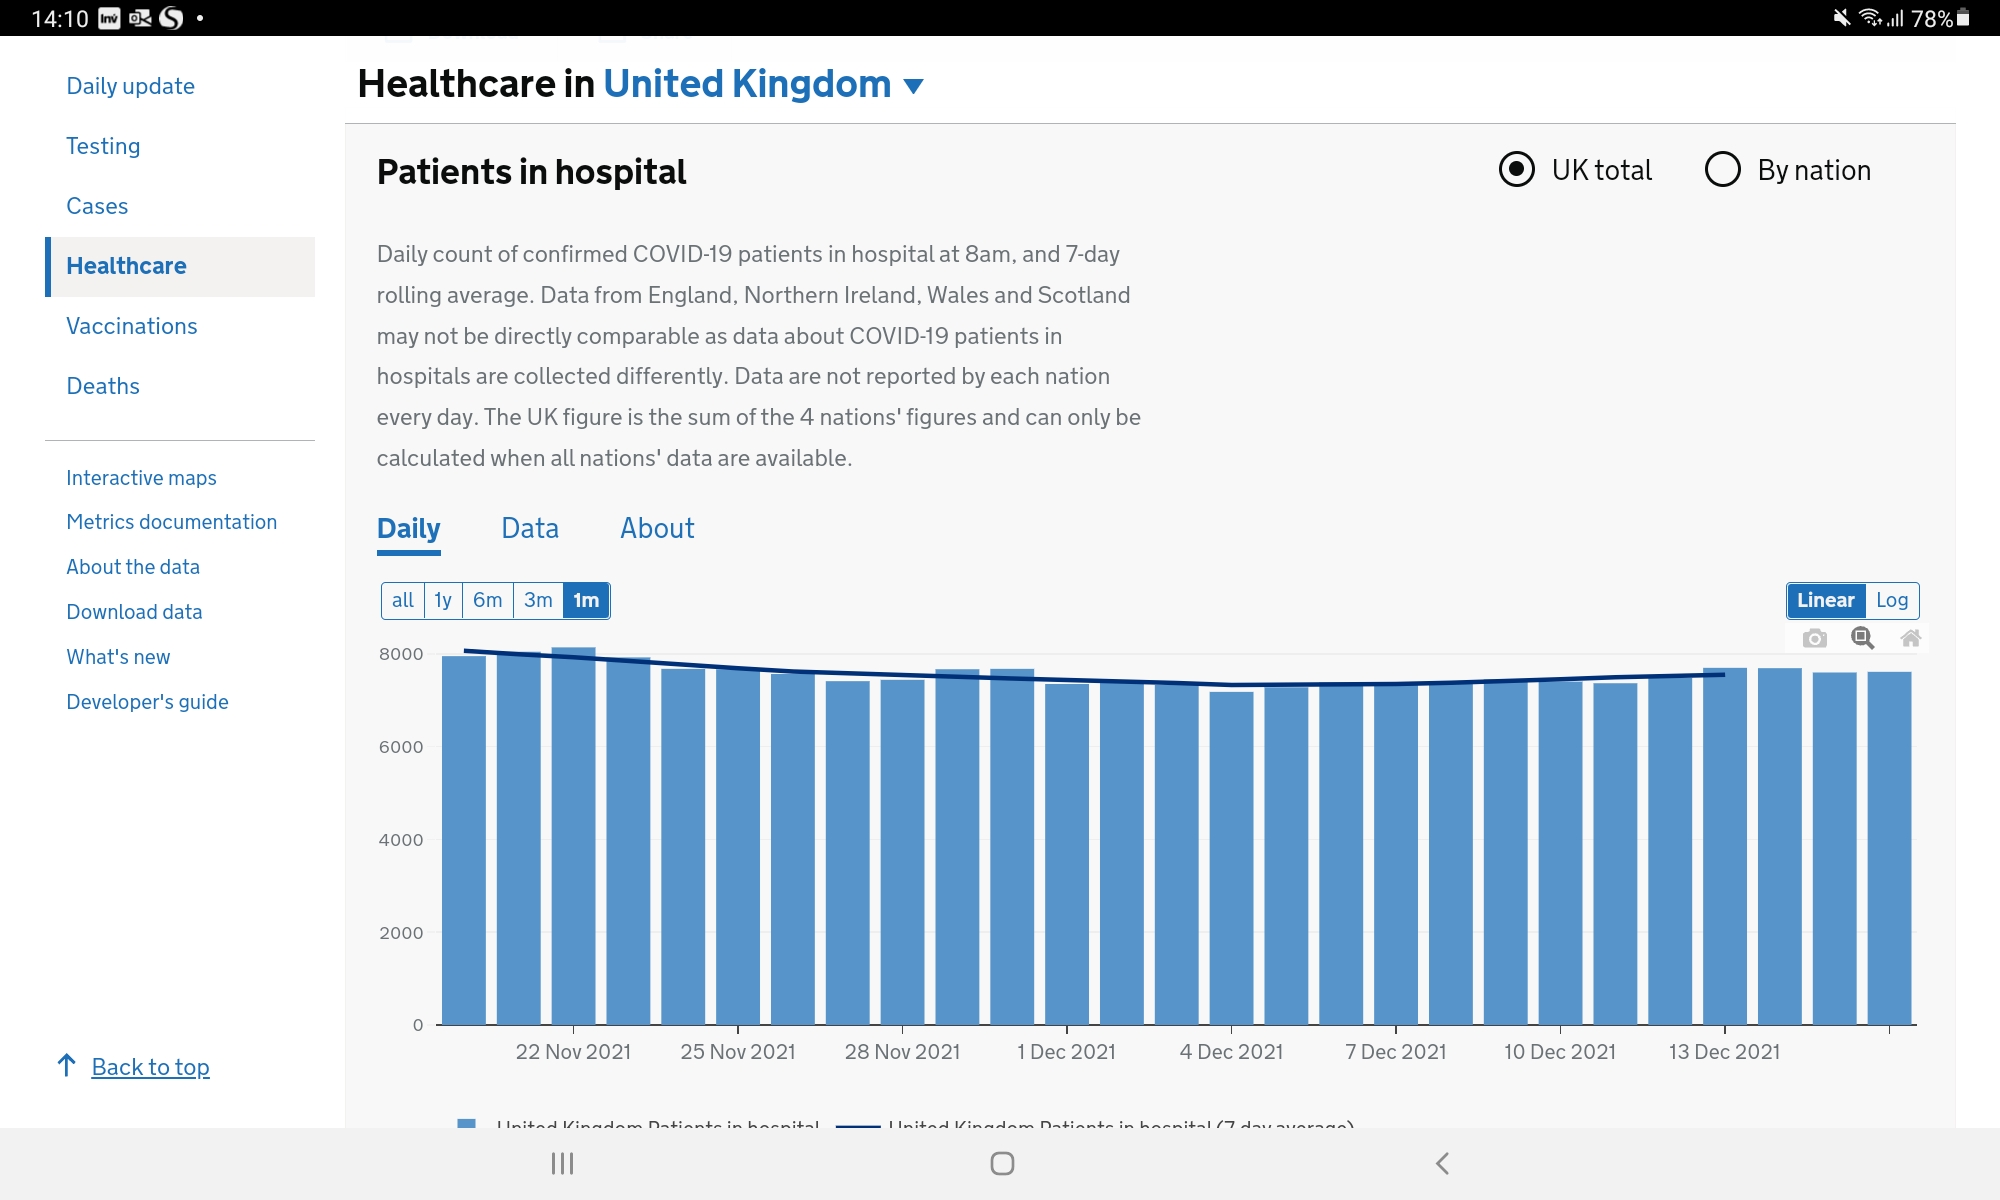
Task: Open the Vaccinations page link
Action: tap(132, 326)
